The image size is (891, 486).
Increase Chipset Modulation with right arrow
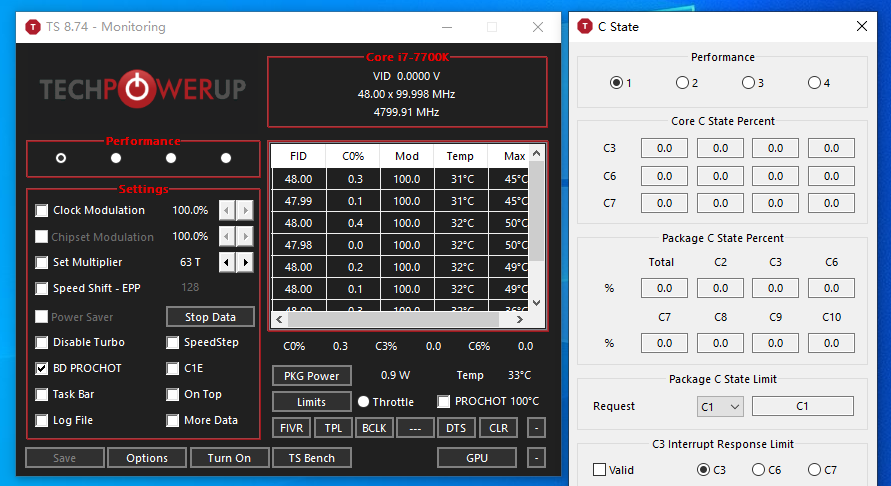[x=245, y=236]
